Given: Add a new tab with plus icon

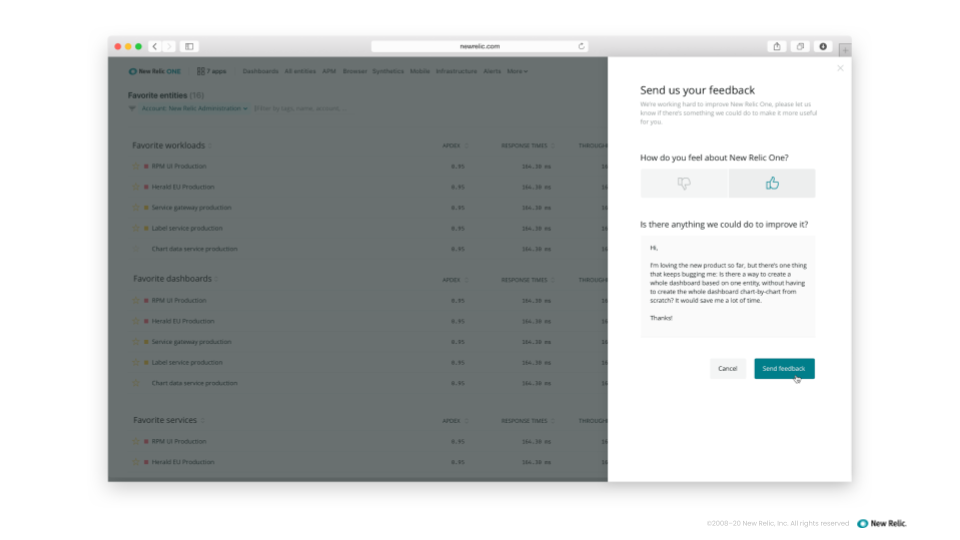Looking at the screenshot, I should pyautogui.click(x=845, y=50).
